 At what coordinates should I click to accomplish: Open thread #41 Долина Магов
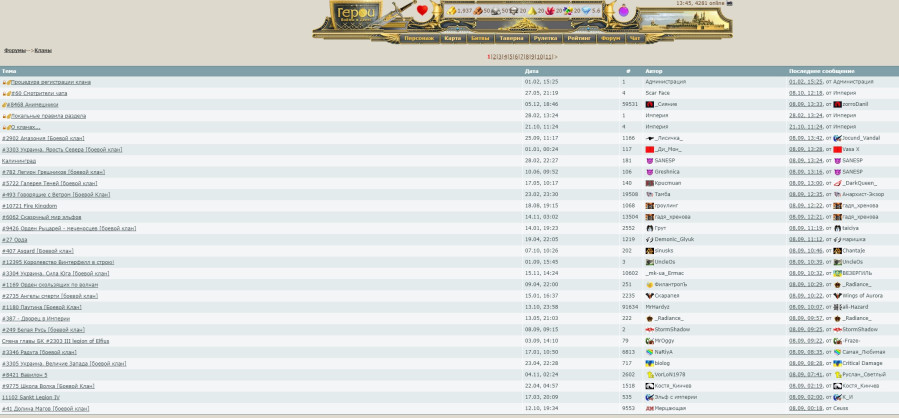45,408
